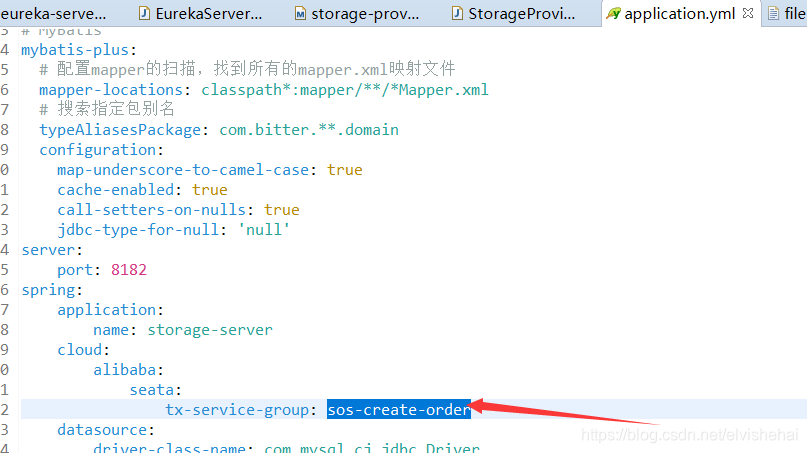
Task: Click the com.bitter.**.domain value
Action: (x=309, y=130)
